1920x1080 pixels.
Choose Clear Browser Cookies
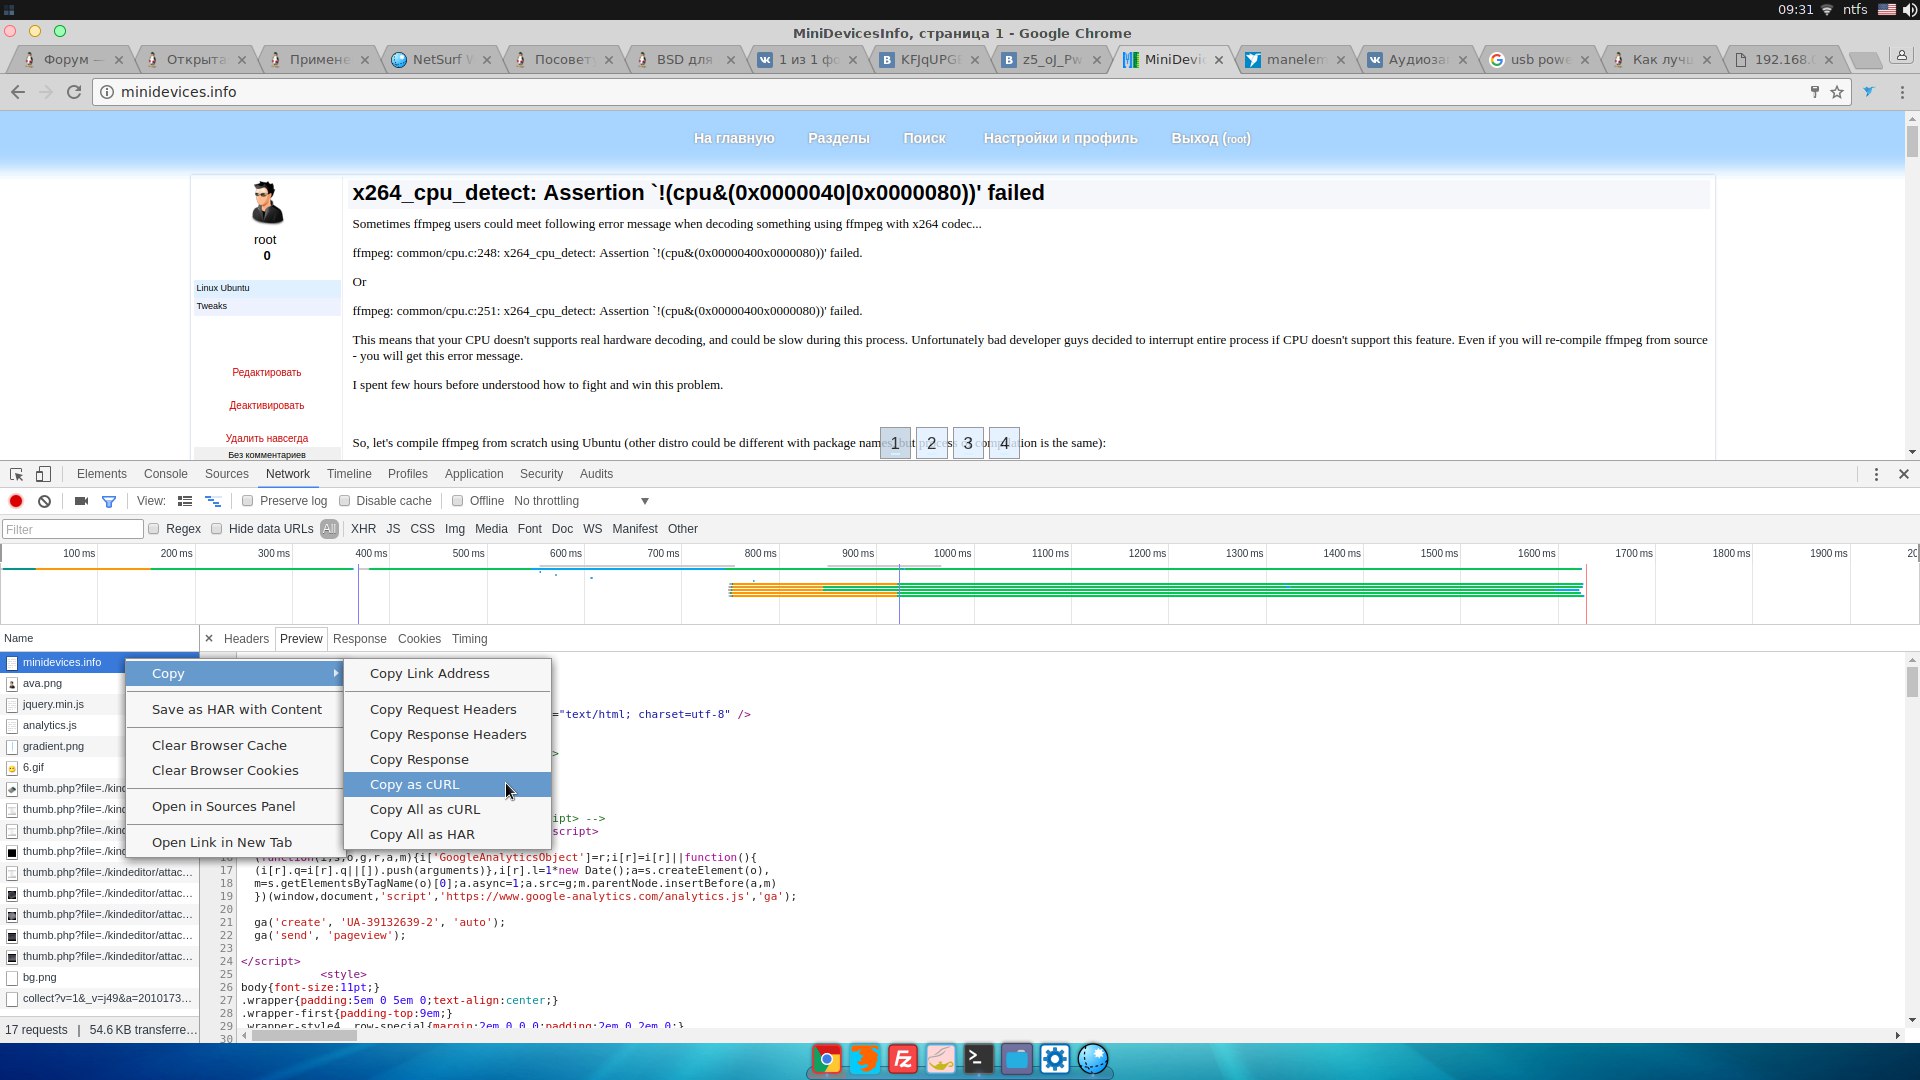coord(235,771)
